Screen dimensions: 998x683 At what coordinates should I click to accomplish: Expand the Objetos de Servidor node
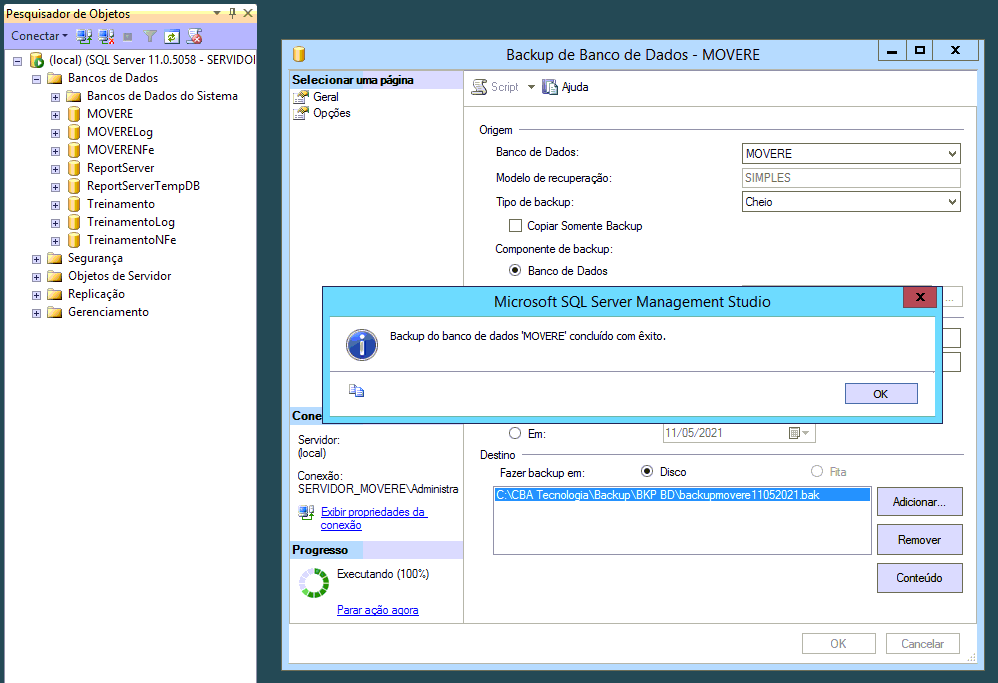point(36,277)
